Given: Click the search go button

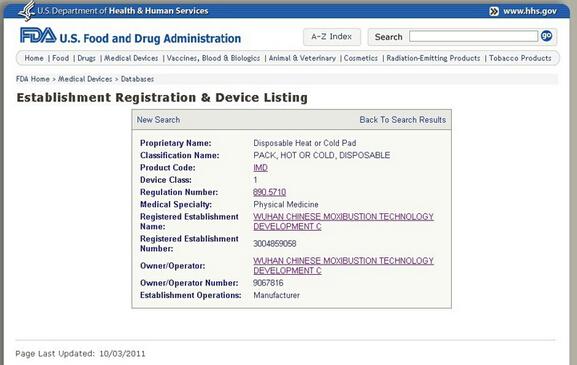Looking at the screenshot, I should pos(546,36).
